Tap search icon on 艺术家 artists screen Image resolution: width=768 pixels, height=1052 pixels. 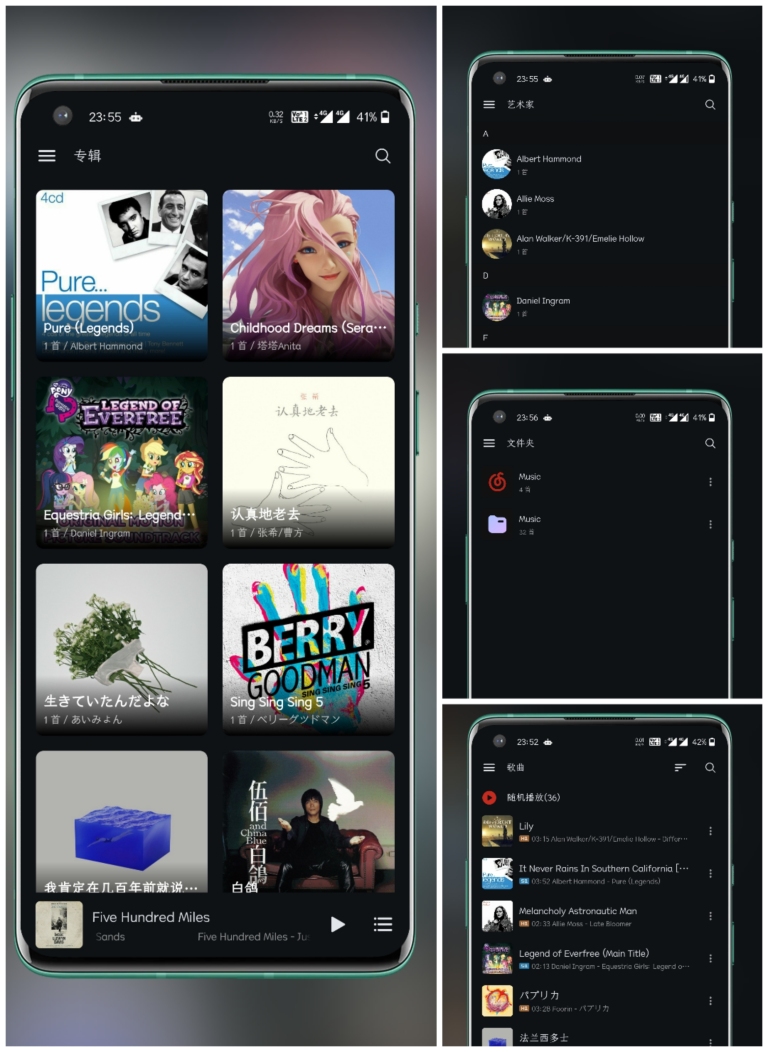710,105
